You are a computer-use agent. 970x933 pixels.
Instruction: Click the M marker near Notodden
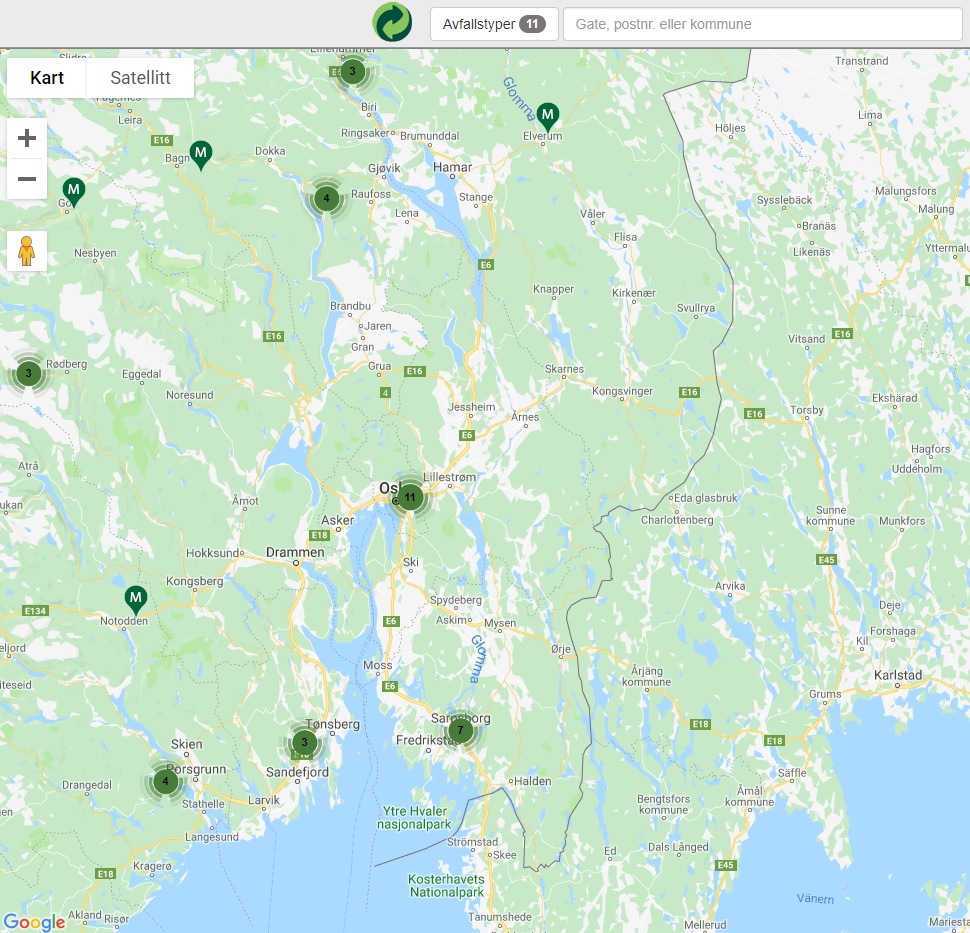tap(136, 598)
